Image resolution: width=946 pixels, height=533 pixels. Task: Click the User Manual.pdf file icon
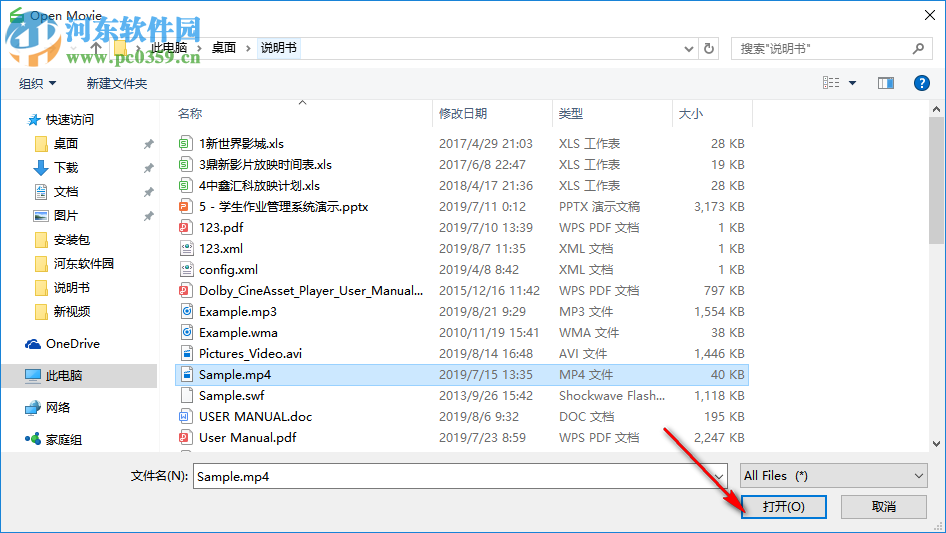pyautogui.click(x=185, y=438)
